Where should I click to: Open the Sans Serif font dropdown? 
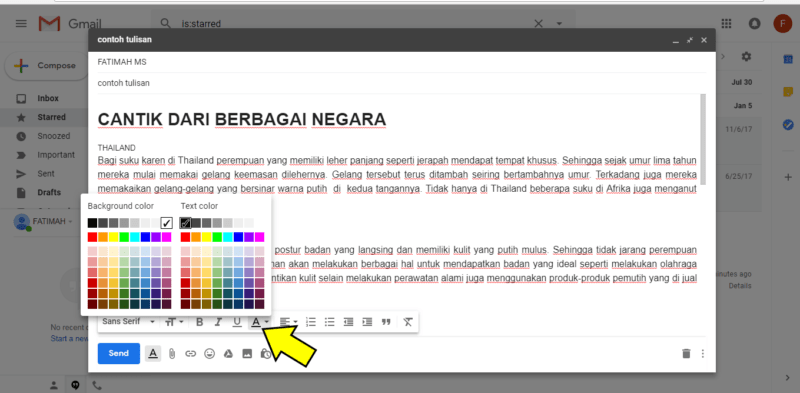129,322
